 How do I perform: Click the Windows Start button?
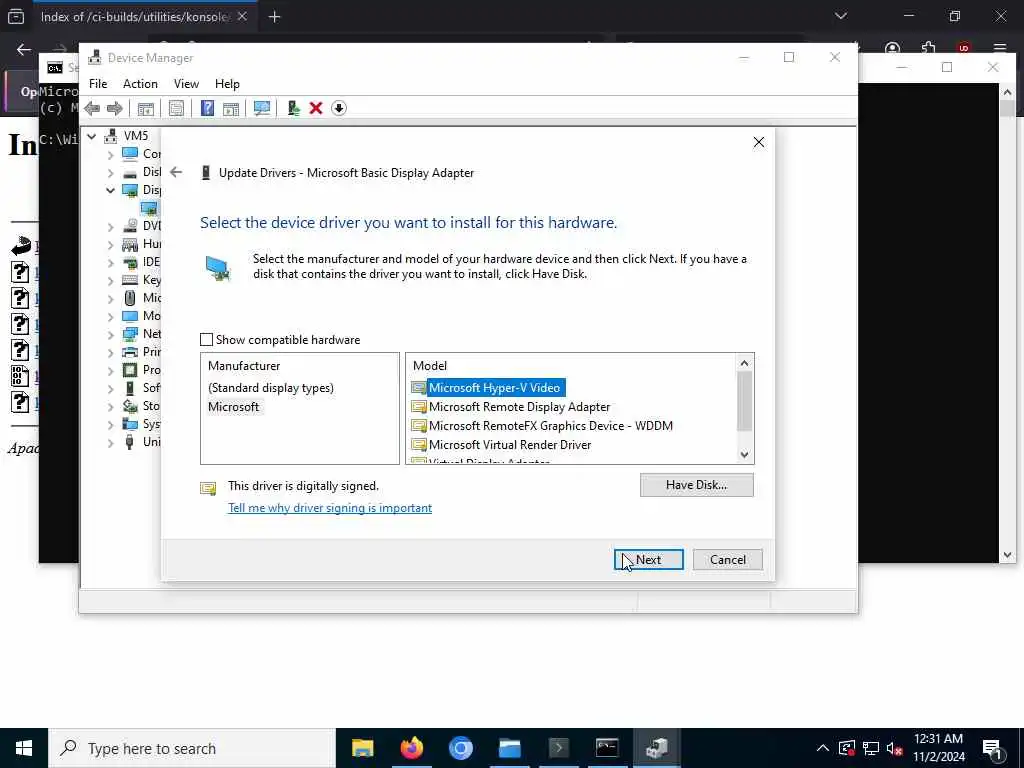24,748
